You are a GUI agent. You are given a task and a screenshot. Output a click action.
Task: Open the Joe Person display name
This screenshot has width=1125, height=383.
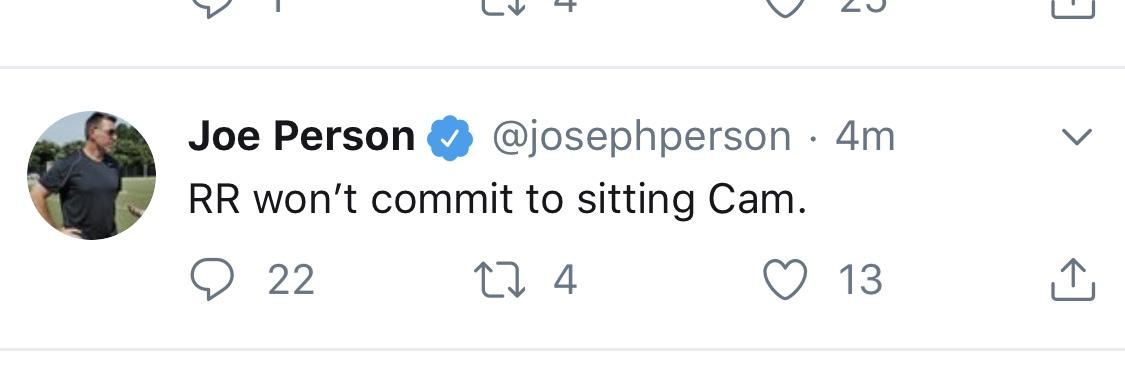(301, 136)
